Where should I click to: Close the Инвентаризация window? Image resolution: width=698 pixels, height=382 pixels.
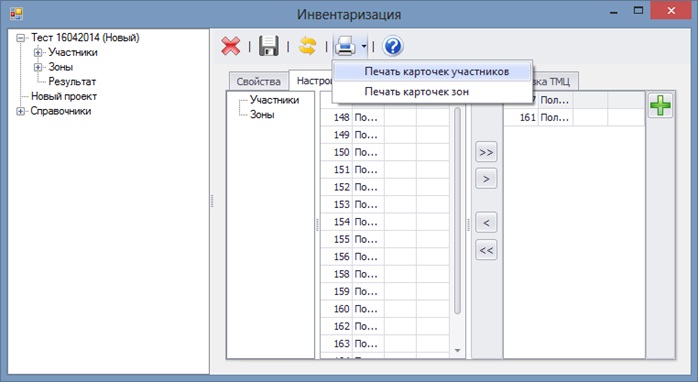tap(671, 11)
